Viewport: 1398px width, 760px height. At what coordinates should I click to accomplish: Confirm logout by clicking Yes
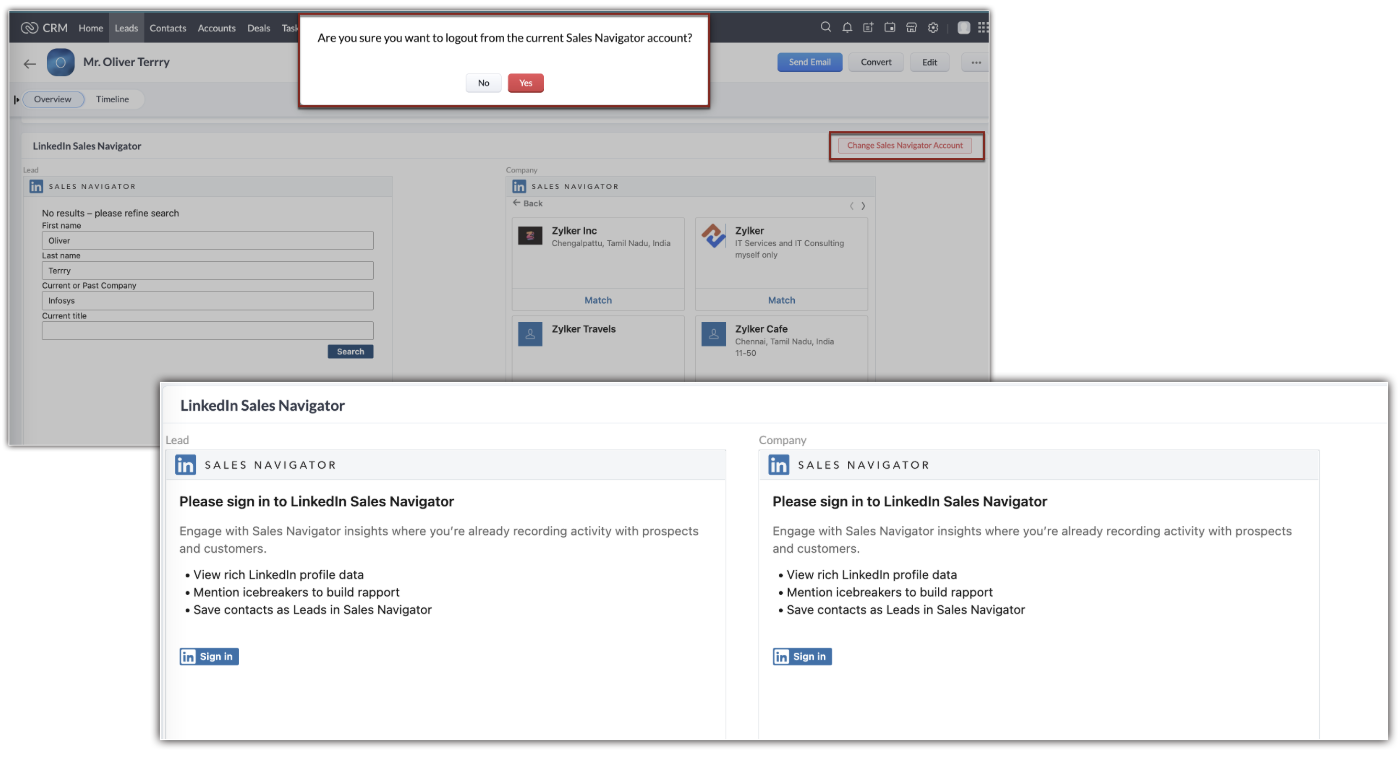point(526,83)
